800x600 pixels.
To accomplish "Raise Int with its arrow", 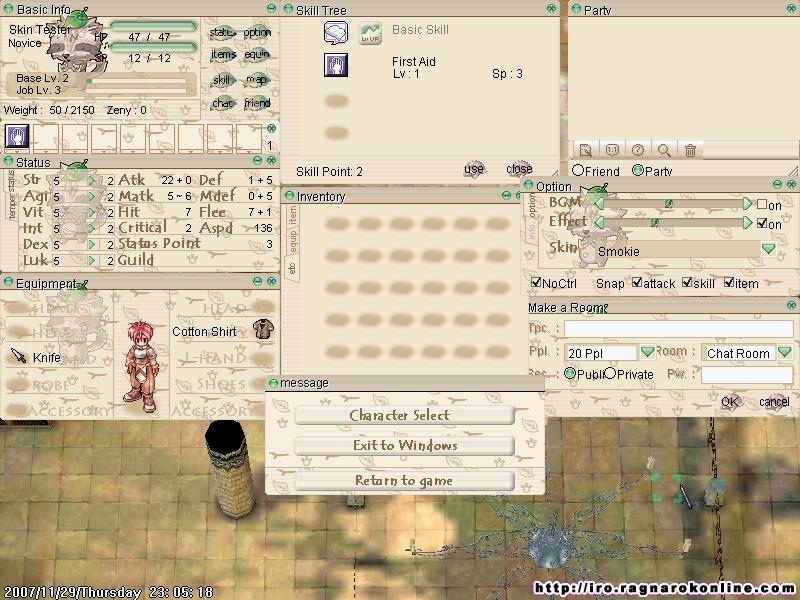I will [x=91, y=229].
